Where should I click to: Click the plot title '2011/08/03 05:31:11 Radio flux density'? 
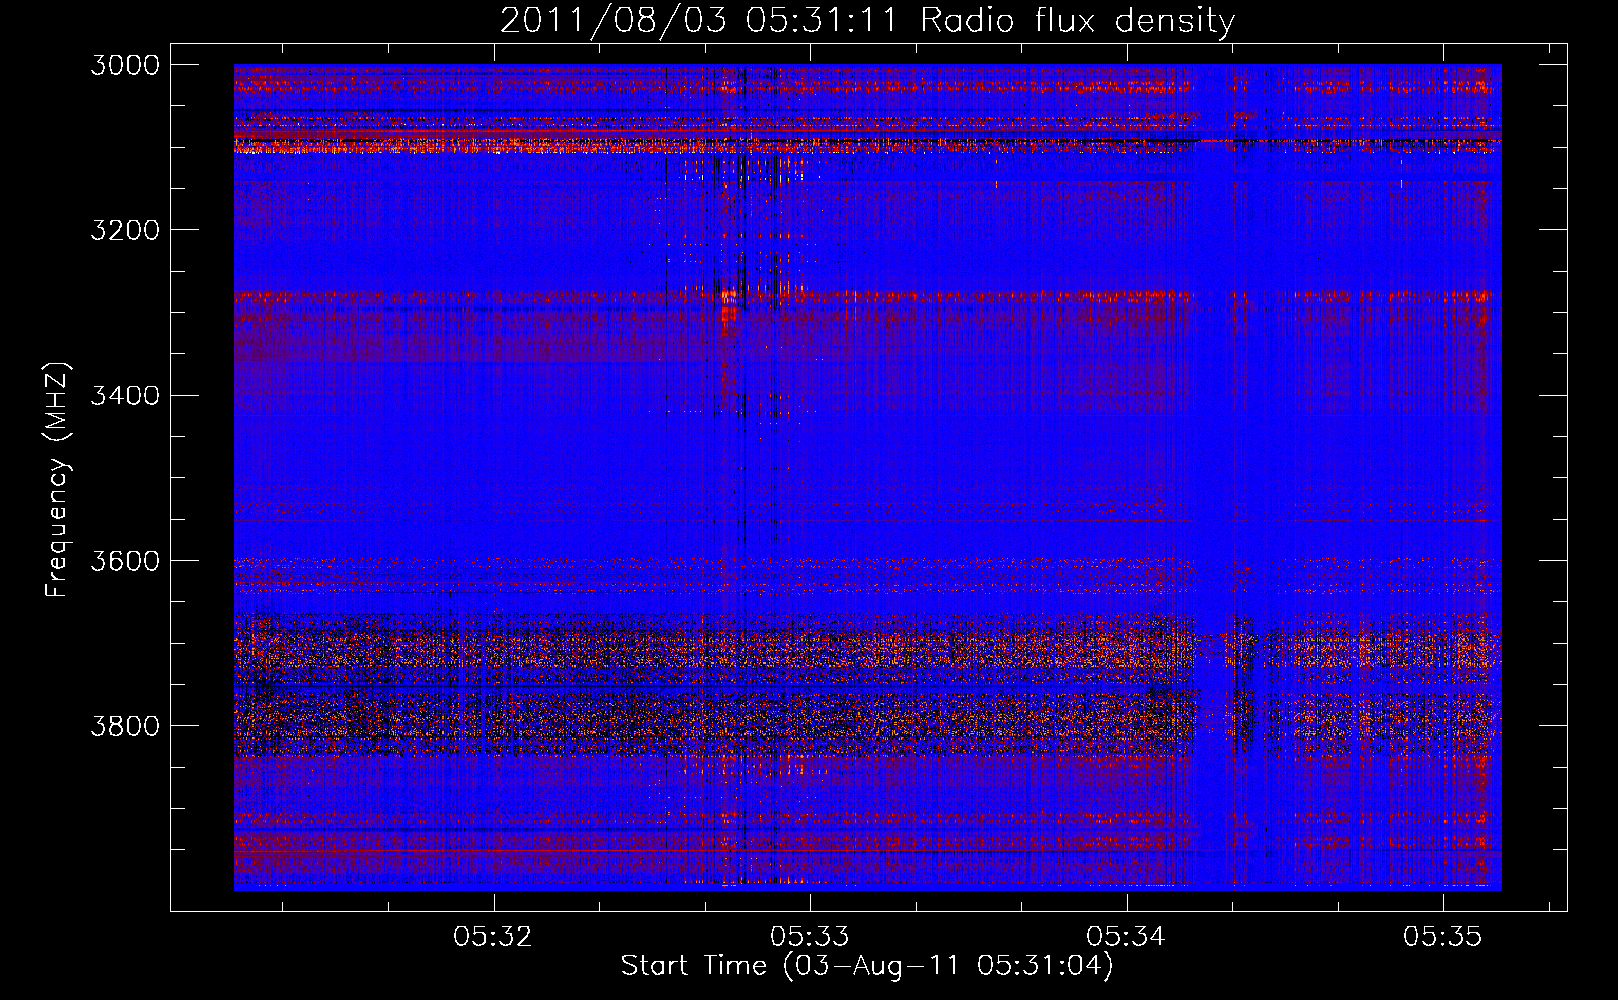click(x=867, y=20)
